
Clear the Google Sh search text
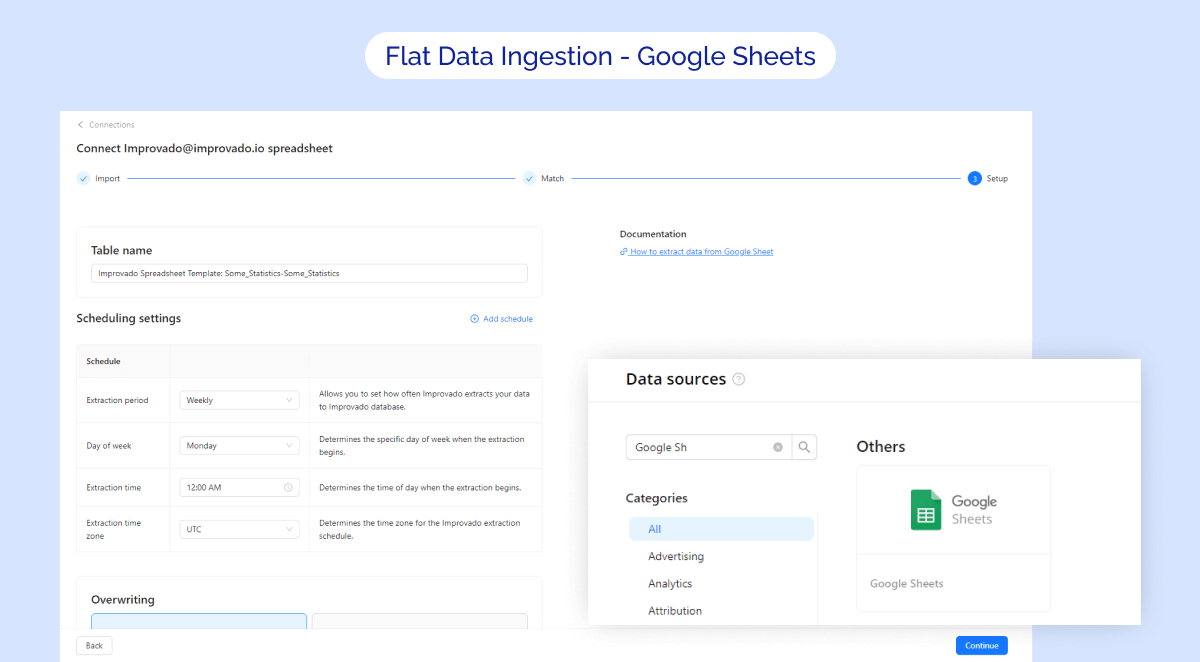[778, 447]
